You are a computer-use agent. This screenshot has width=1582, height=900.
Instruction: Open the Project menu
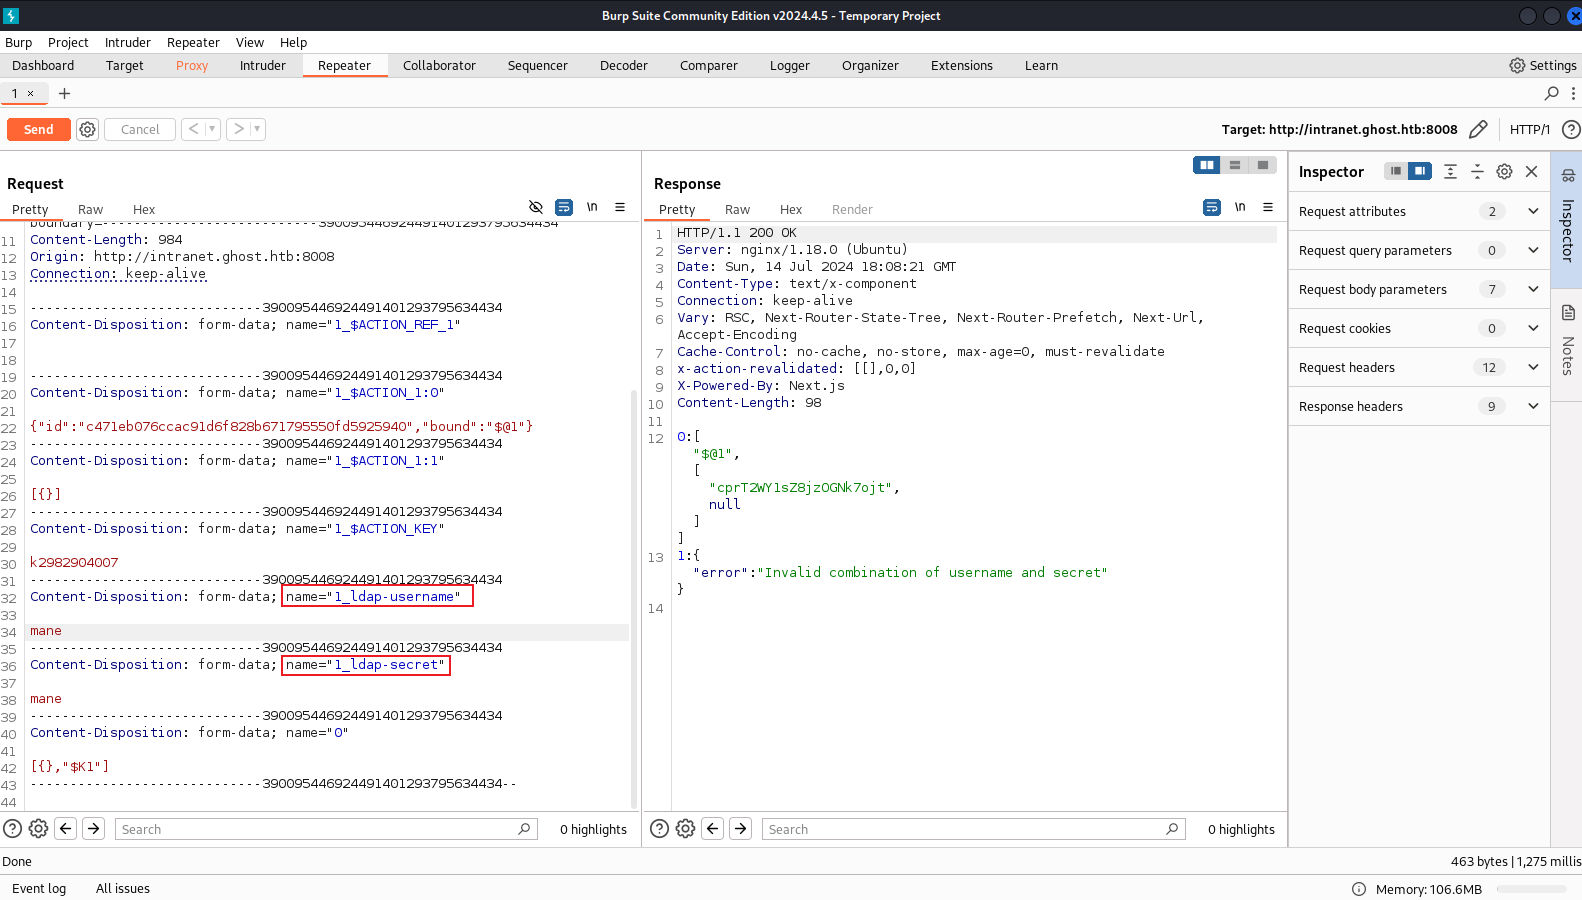tap(68, 42)
